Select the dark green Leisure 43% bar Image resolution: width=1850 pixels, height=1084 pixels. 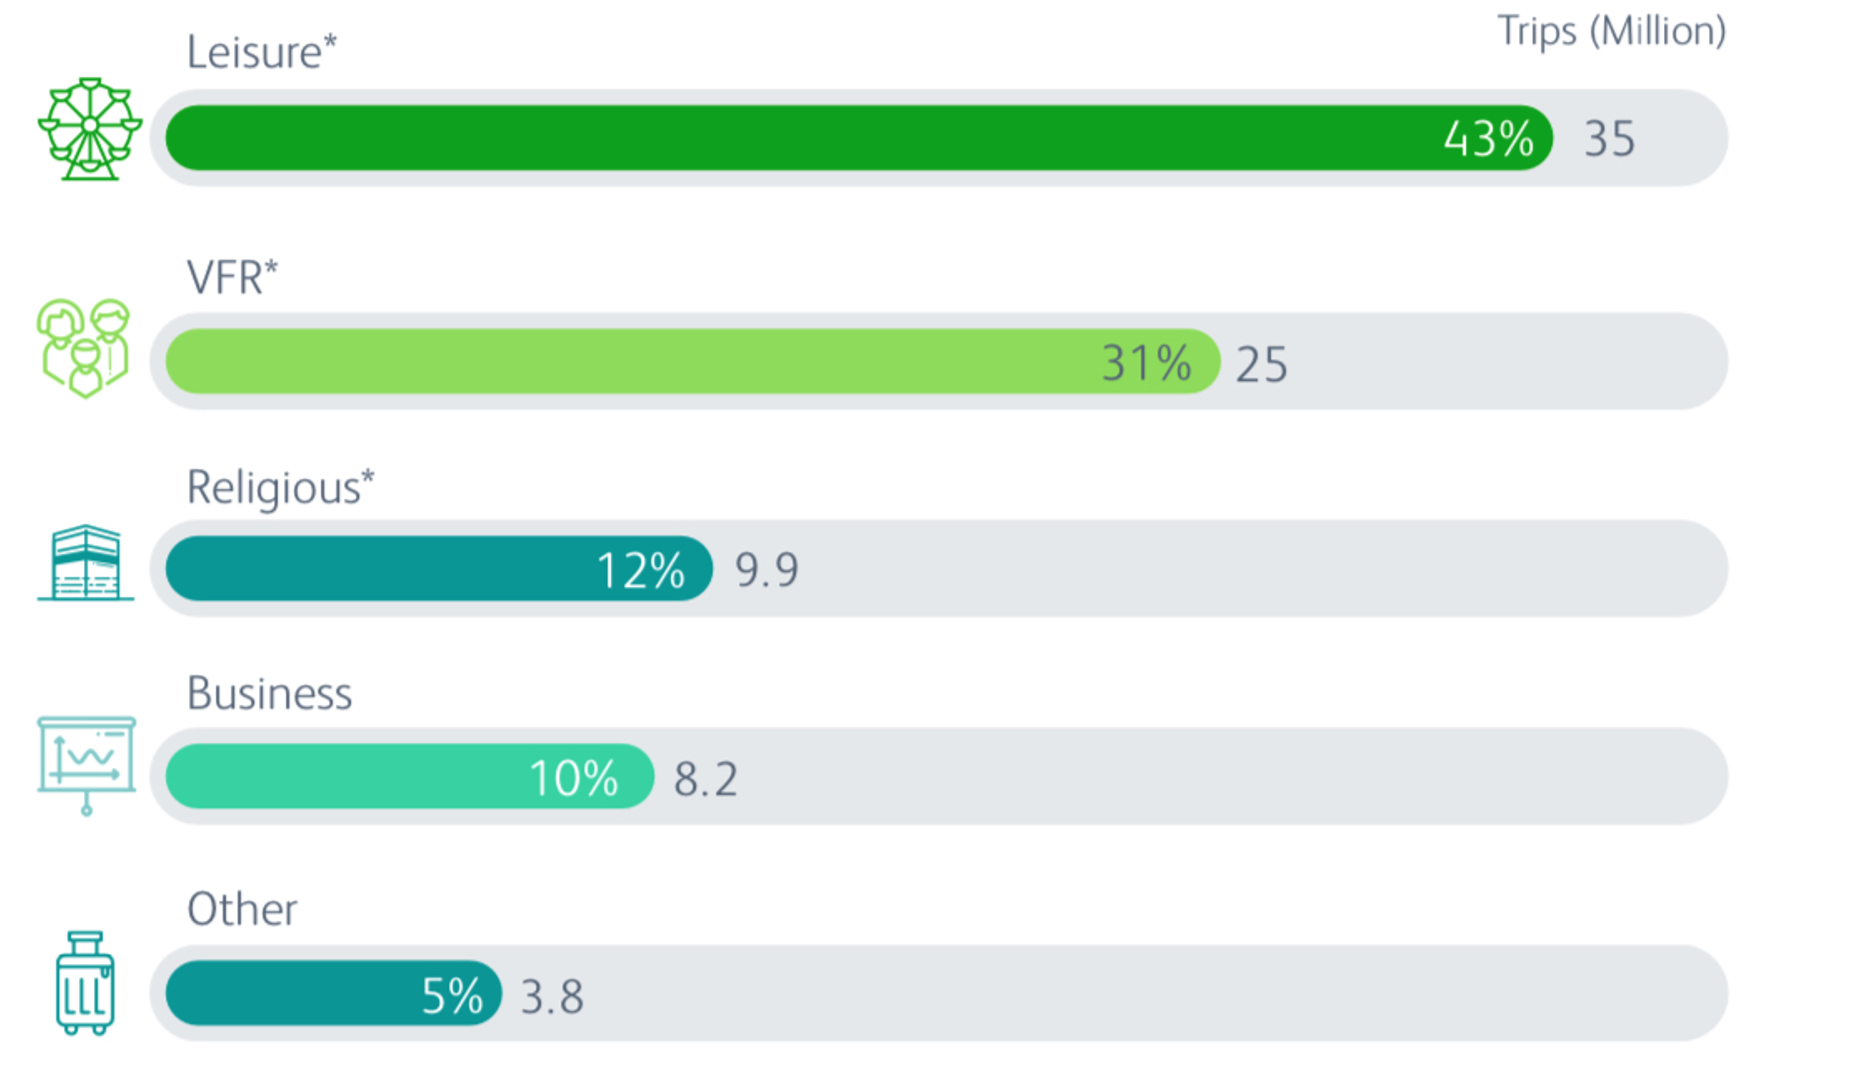tap(858, 138)
